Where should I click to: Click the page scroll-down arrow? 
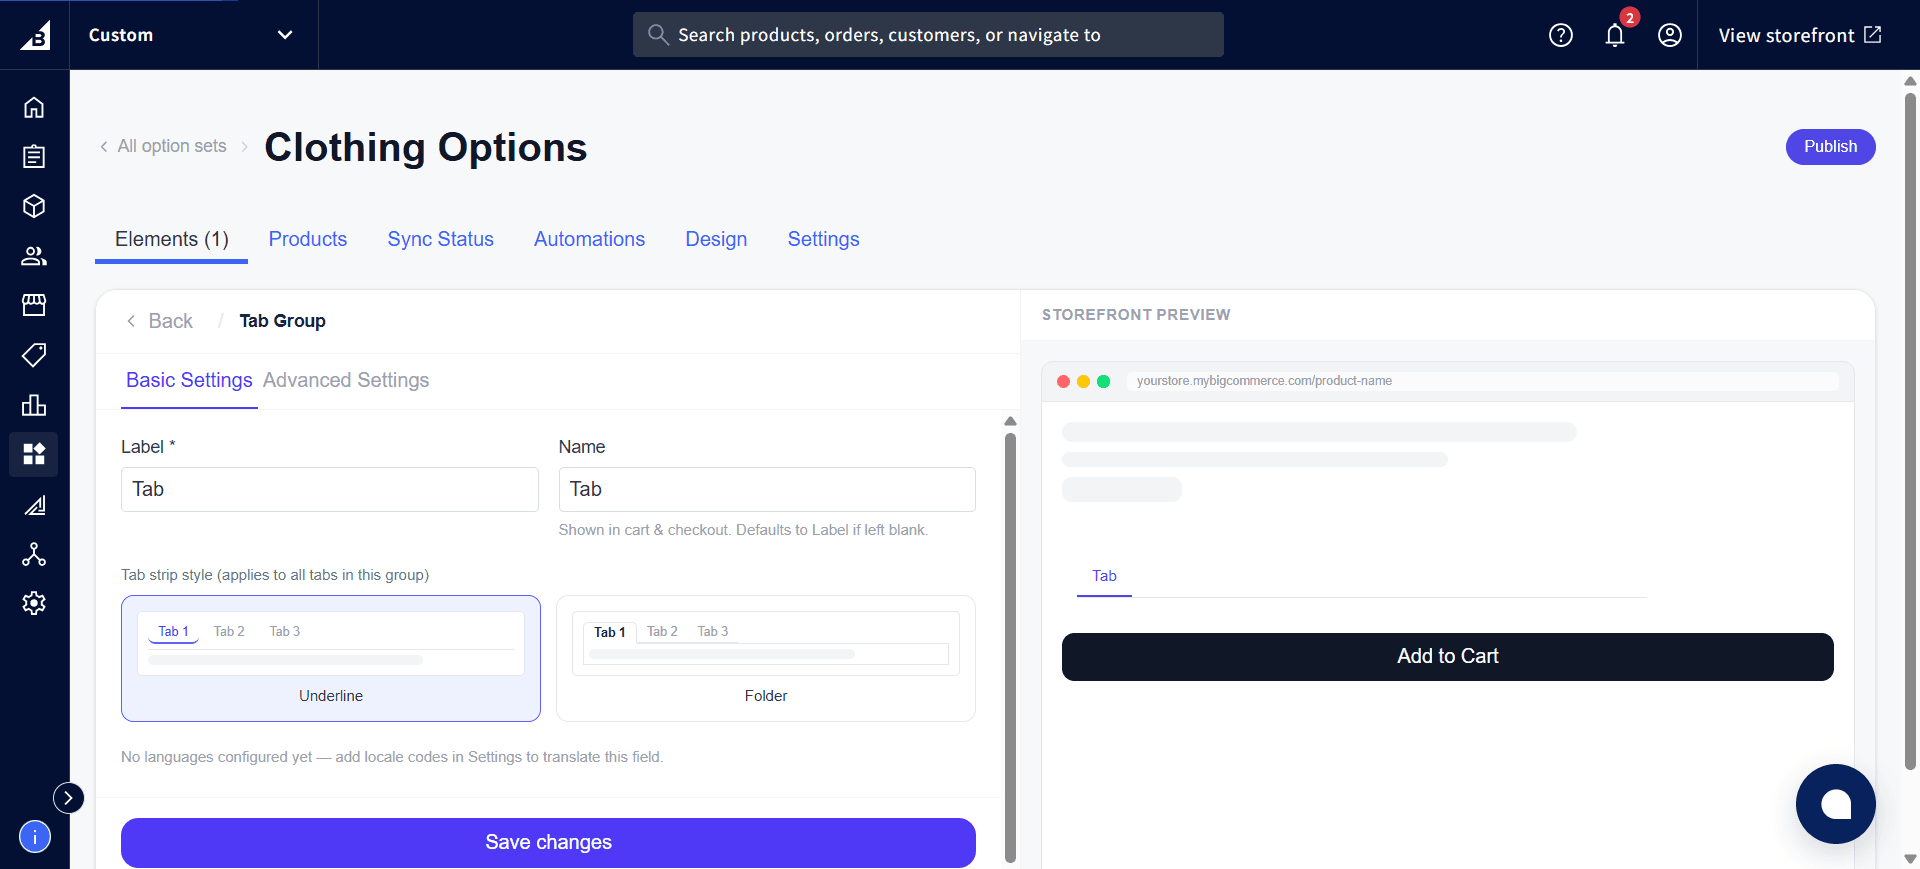point(1910,858)
